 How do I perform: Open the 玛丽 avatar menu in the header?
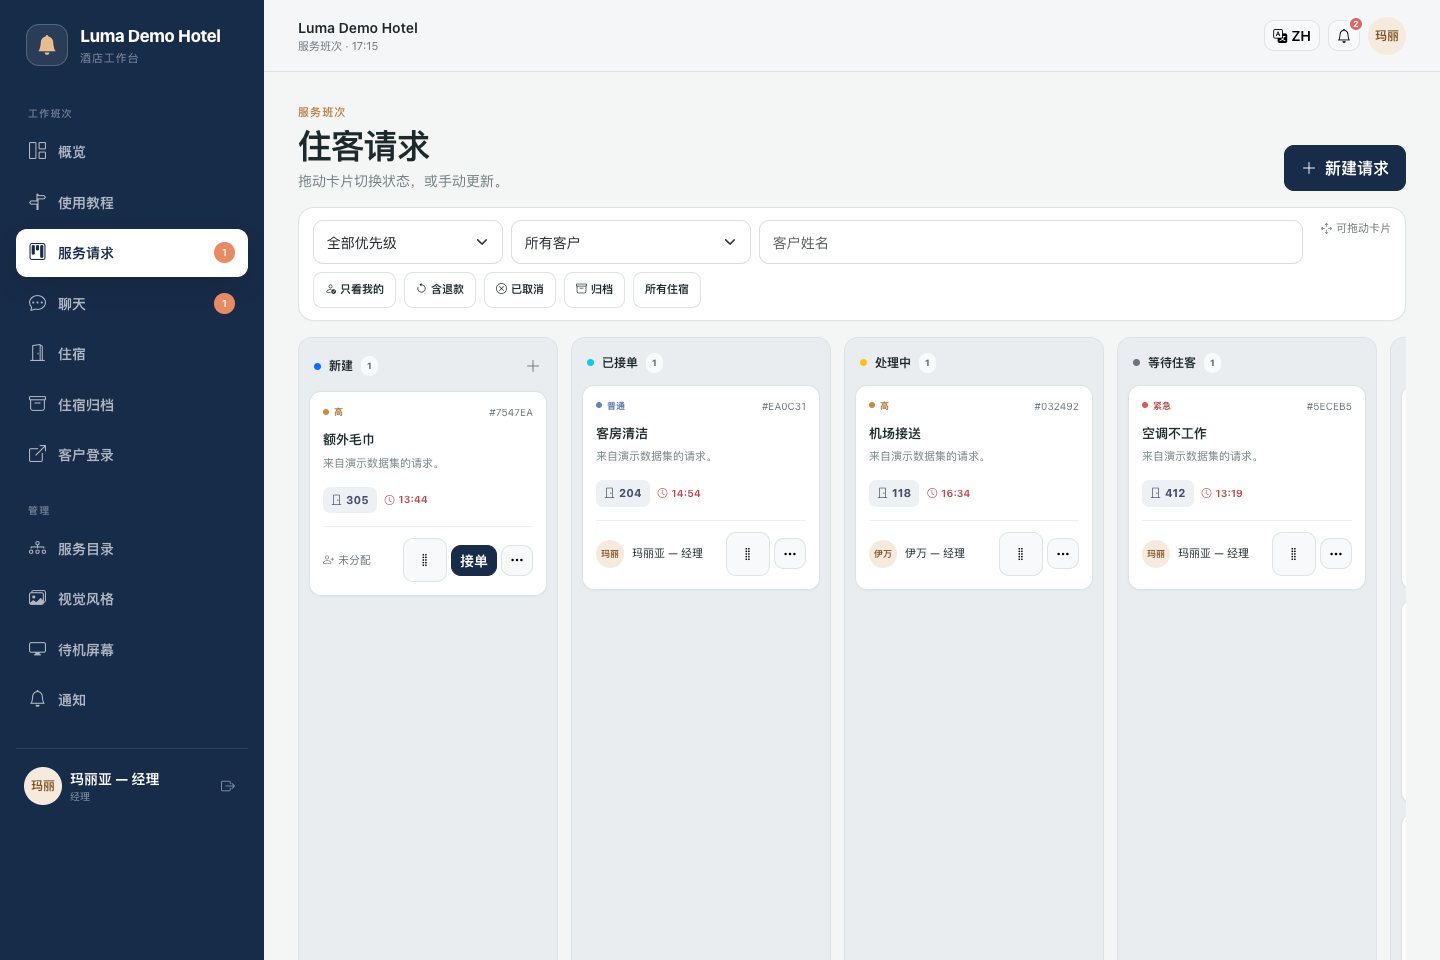1387,36
